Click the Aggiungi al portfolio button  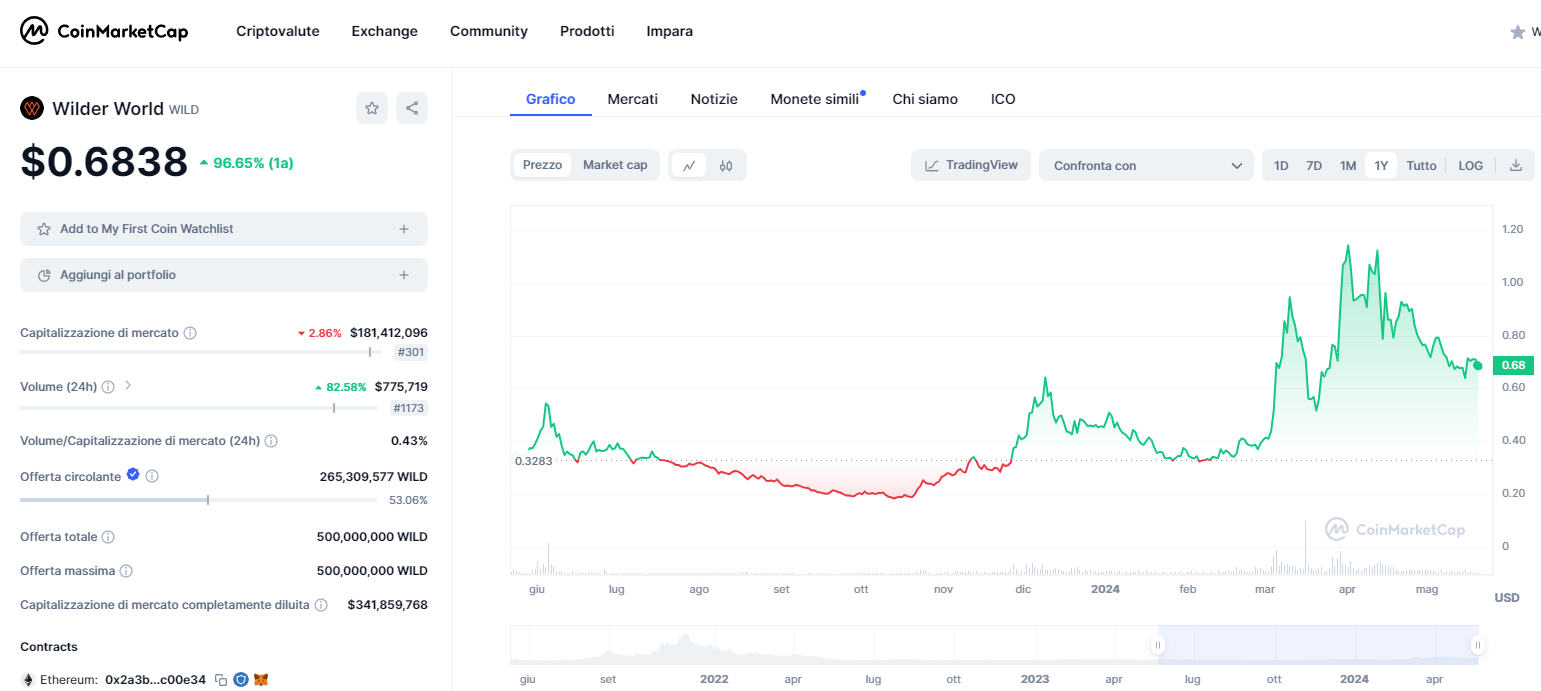[224, 275]
